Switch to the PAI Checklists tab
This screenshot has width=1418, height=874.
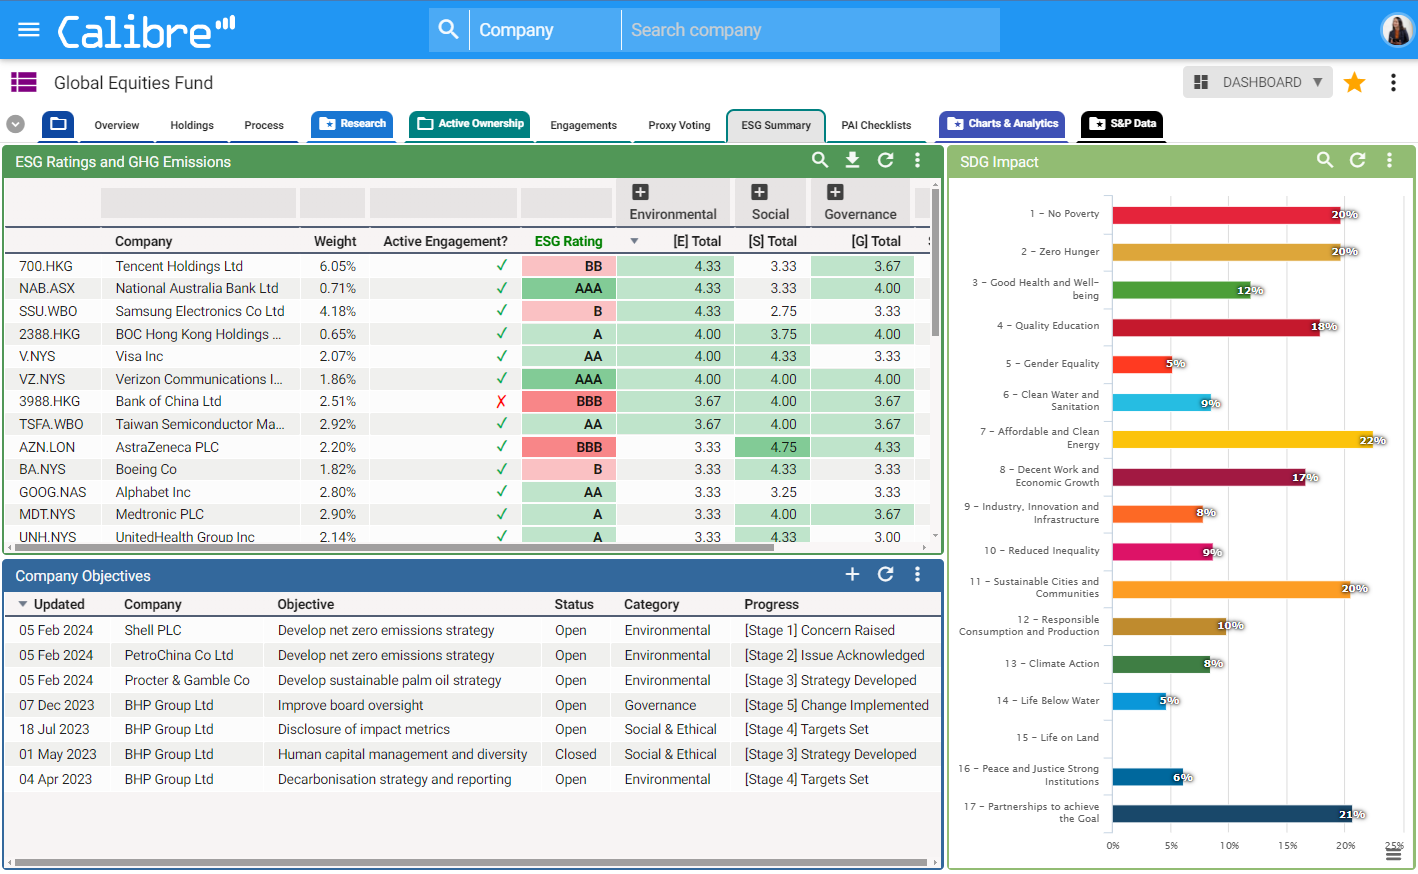pos(876,125)
